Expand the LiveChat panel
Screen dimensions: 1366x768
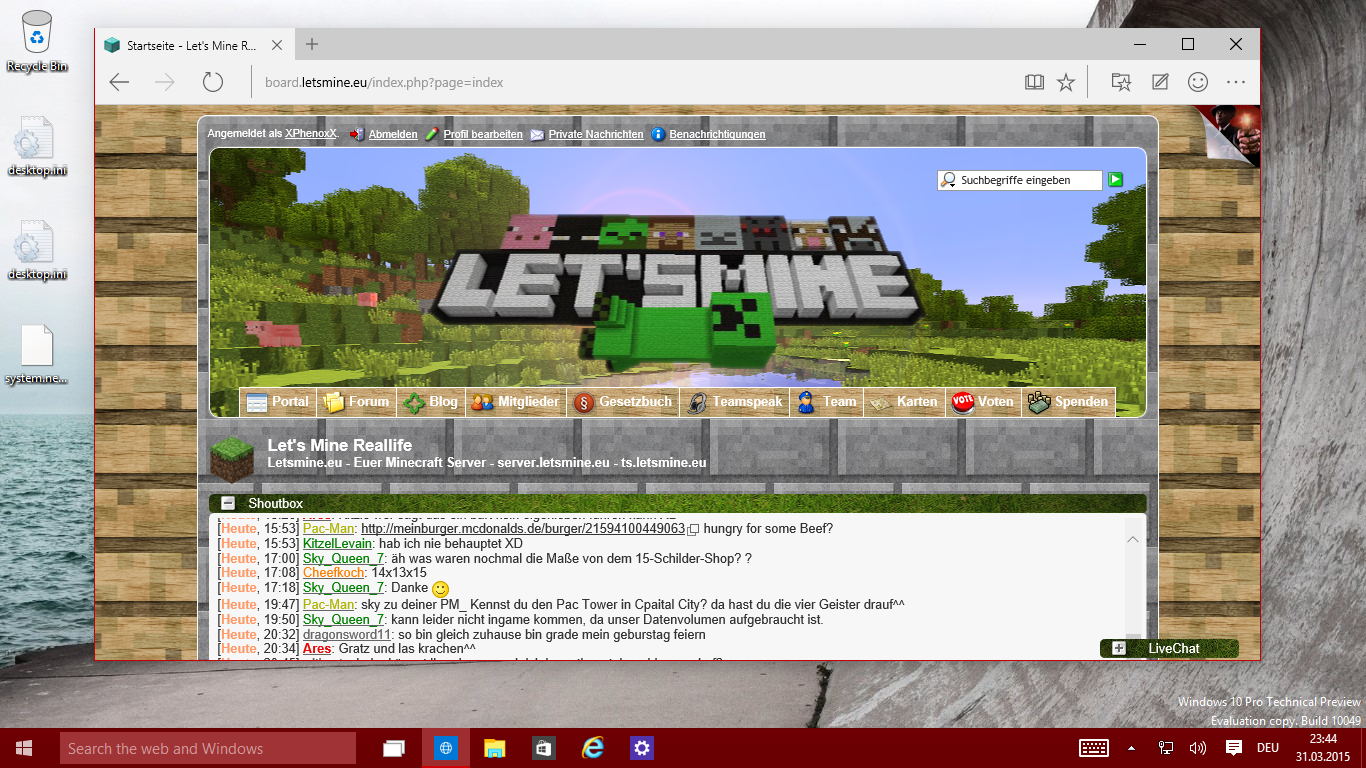[1118, 648]
